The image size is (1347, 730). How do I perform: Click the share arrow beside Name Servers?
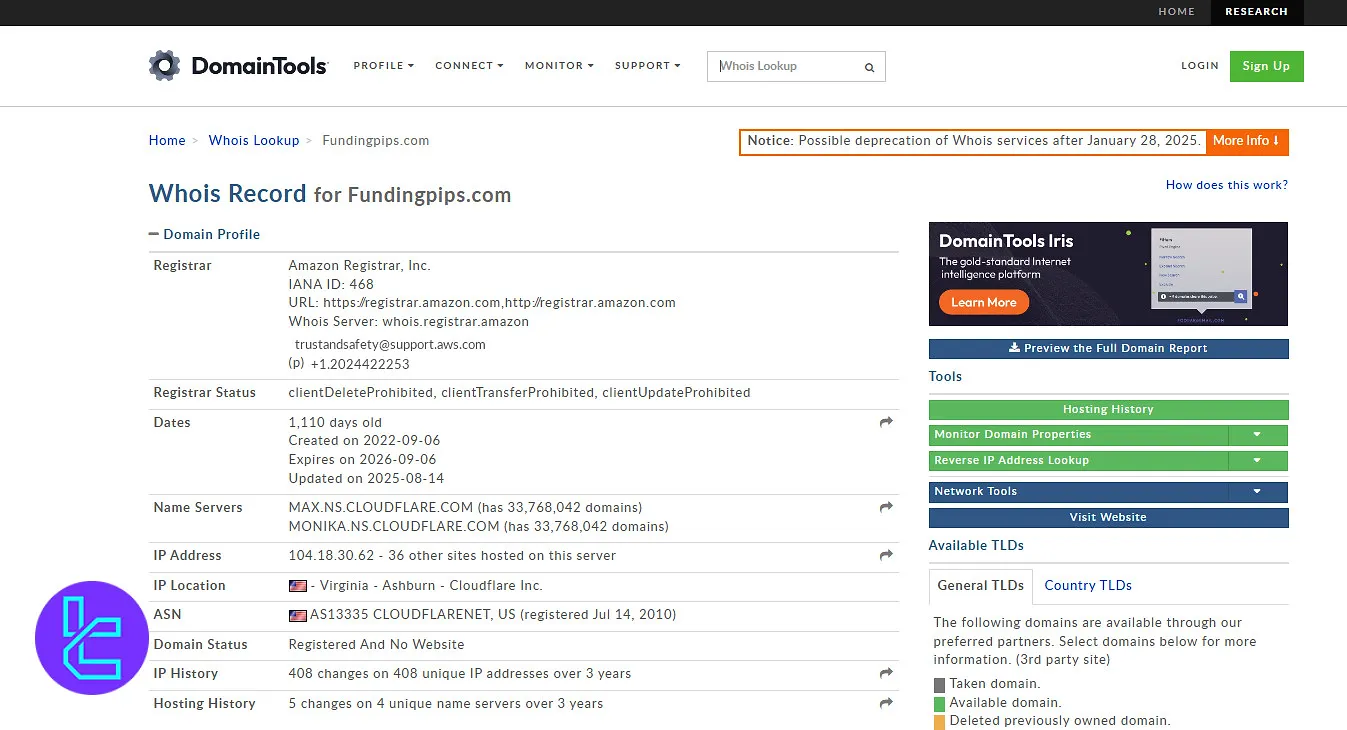click(885, 508)
